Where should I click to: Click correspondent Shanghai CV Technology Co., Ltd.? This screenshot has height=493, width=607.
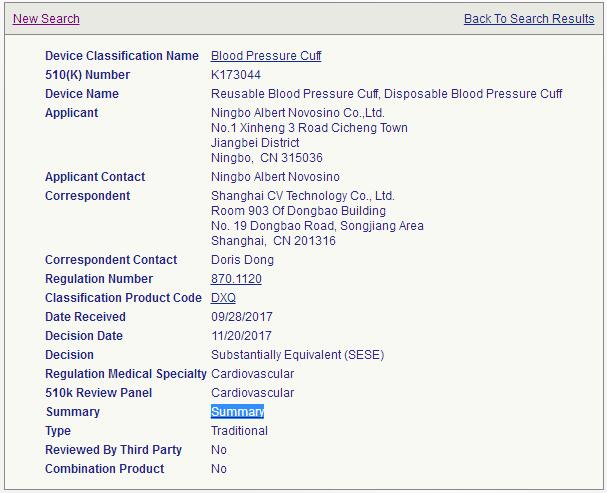point(303,196)
